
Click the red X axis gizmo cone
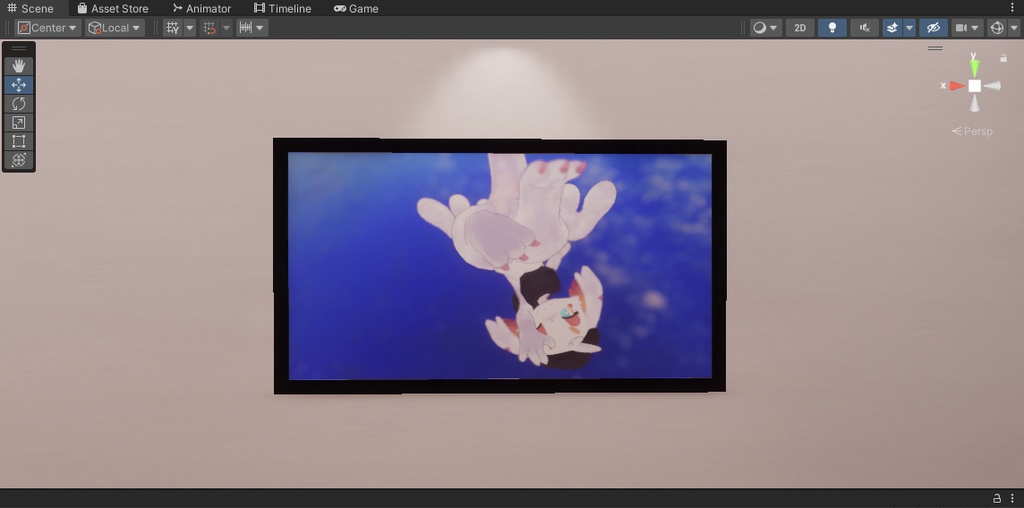pyautogui.click(x=957, y=86)
